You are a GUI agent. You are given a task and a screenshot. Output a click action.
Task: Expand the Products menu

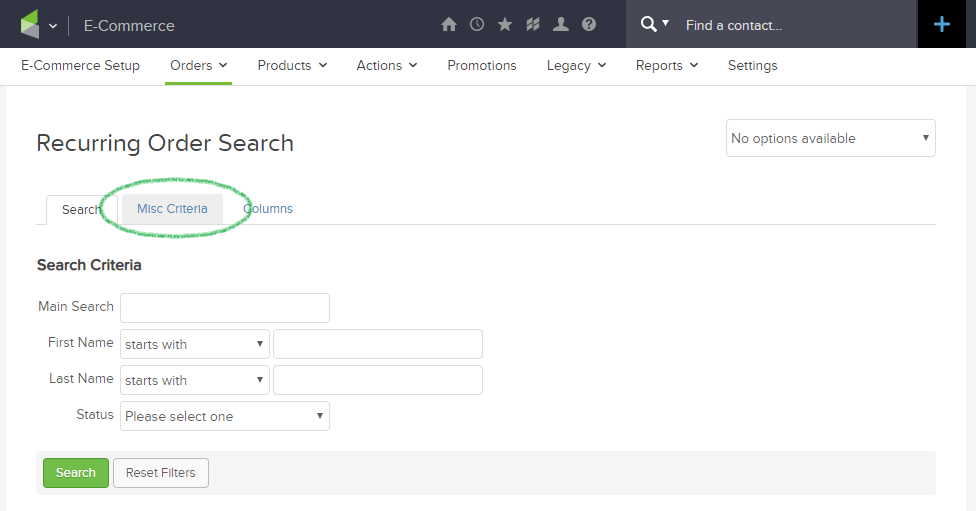(292, 65)
